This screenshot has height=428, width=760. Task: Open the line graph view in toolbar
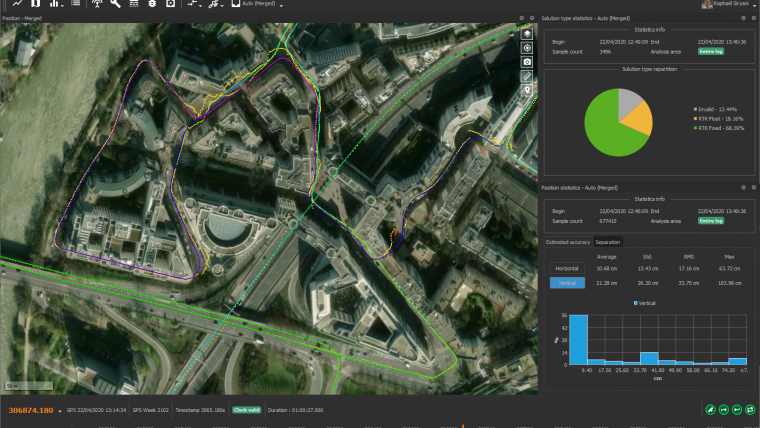point(17,3)
